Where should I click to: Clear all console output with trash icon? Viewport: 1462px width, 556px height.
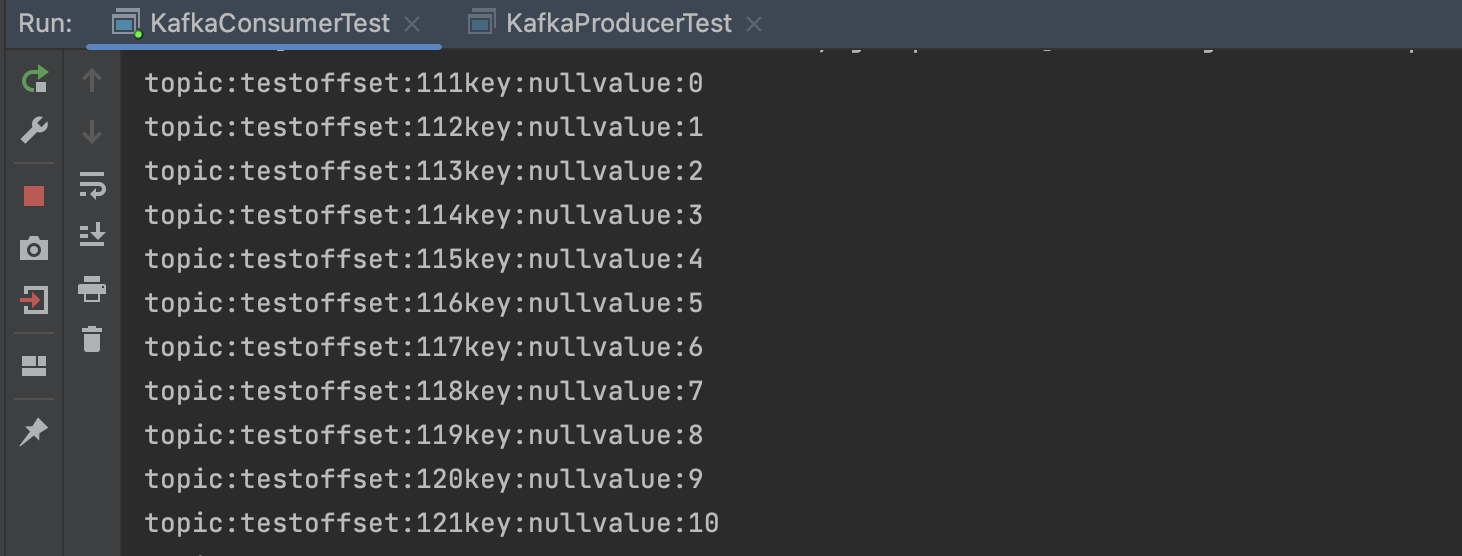[92, 339]
